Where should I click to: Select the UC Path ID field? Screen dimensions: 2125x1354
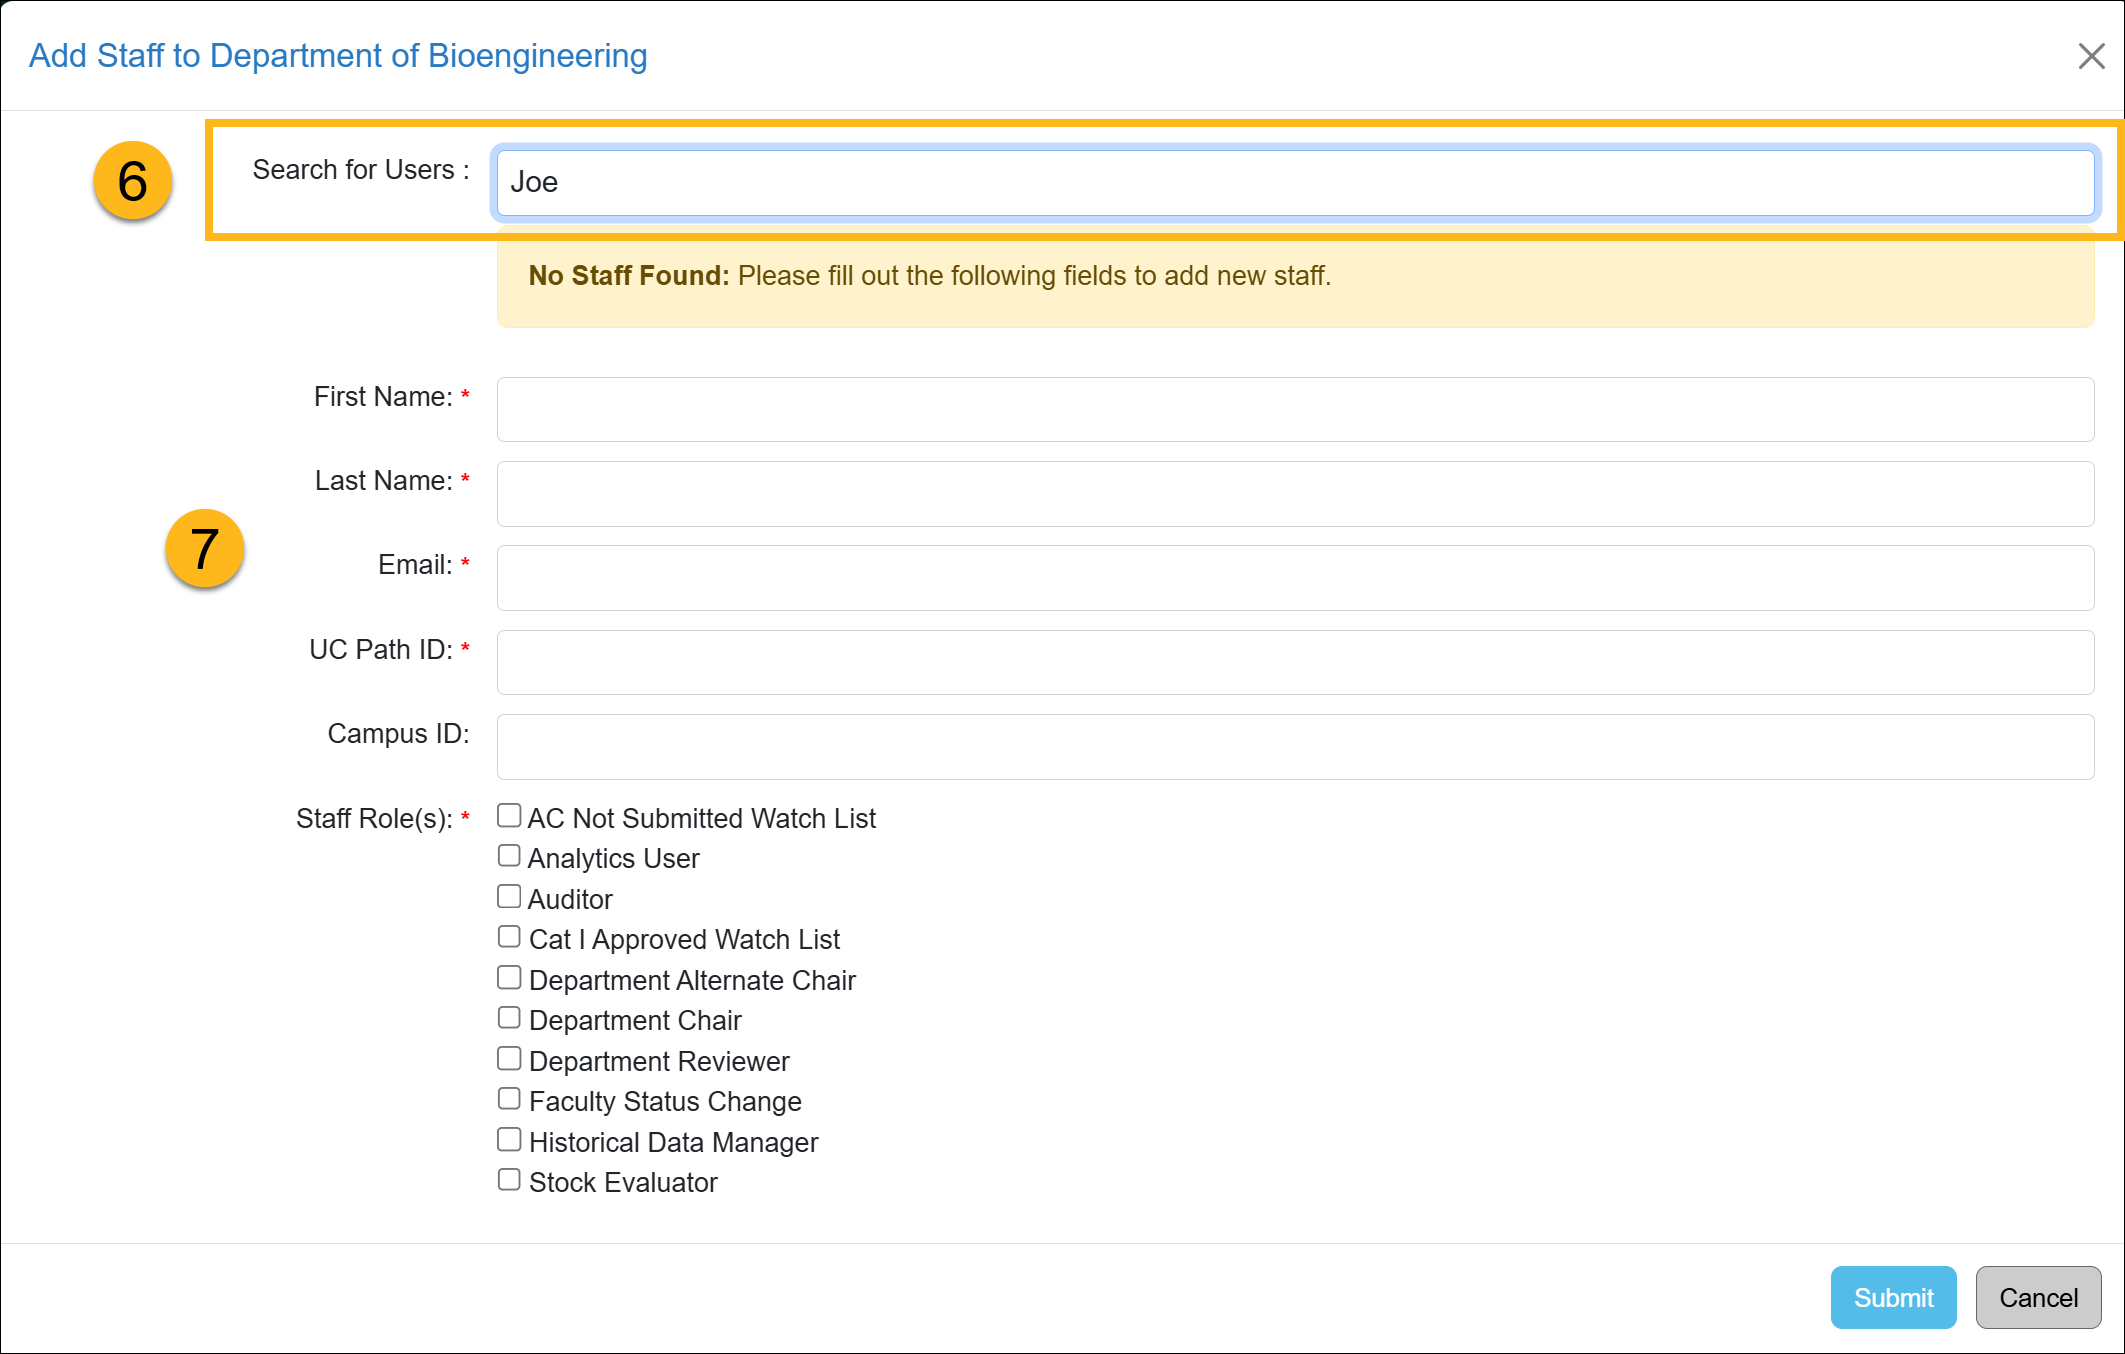pyautogui.click(x=1295, y=662)
